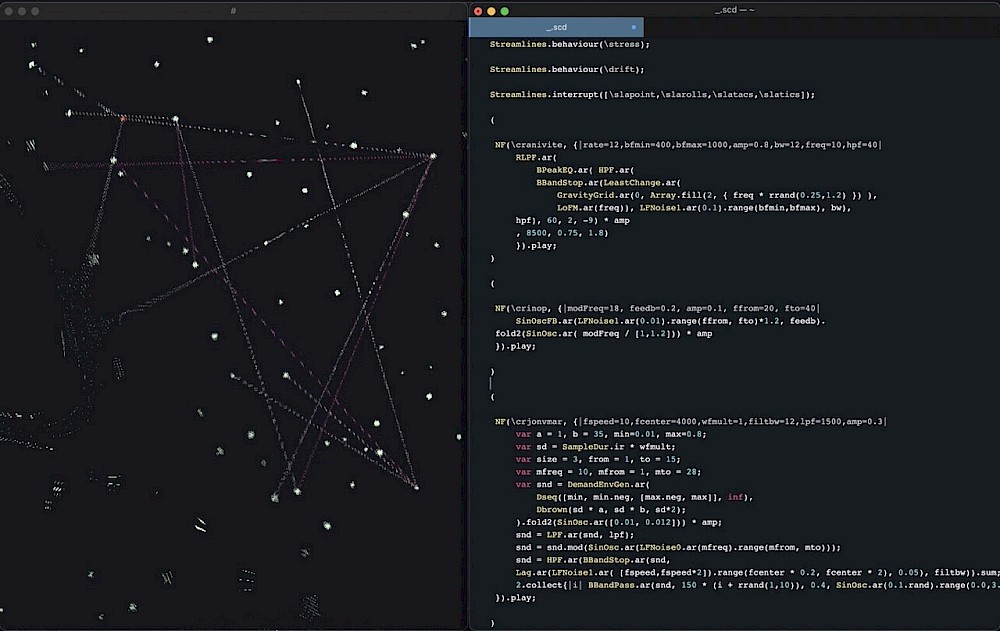Click the third gray window button of the visualization window
The image size is (1000, 631).
click(x=35, y=10)
